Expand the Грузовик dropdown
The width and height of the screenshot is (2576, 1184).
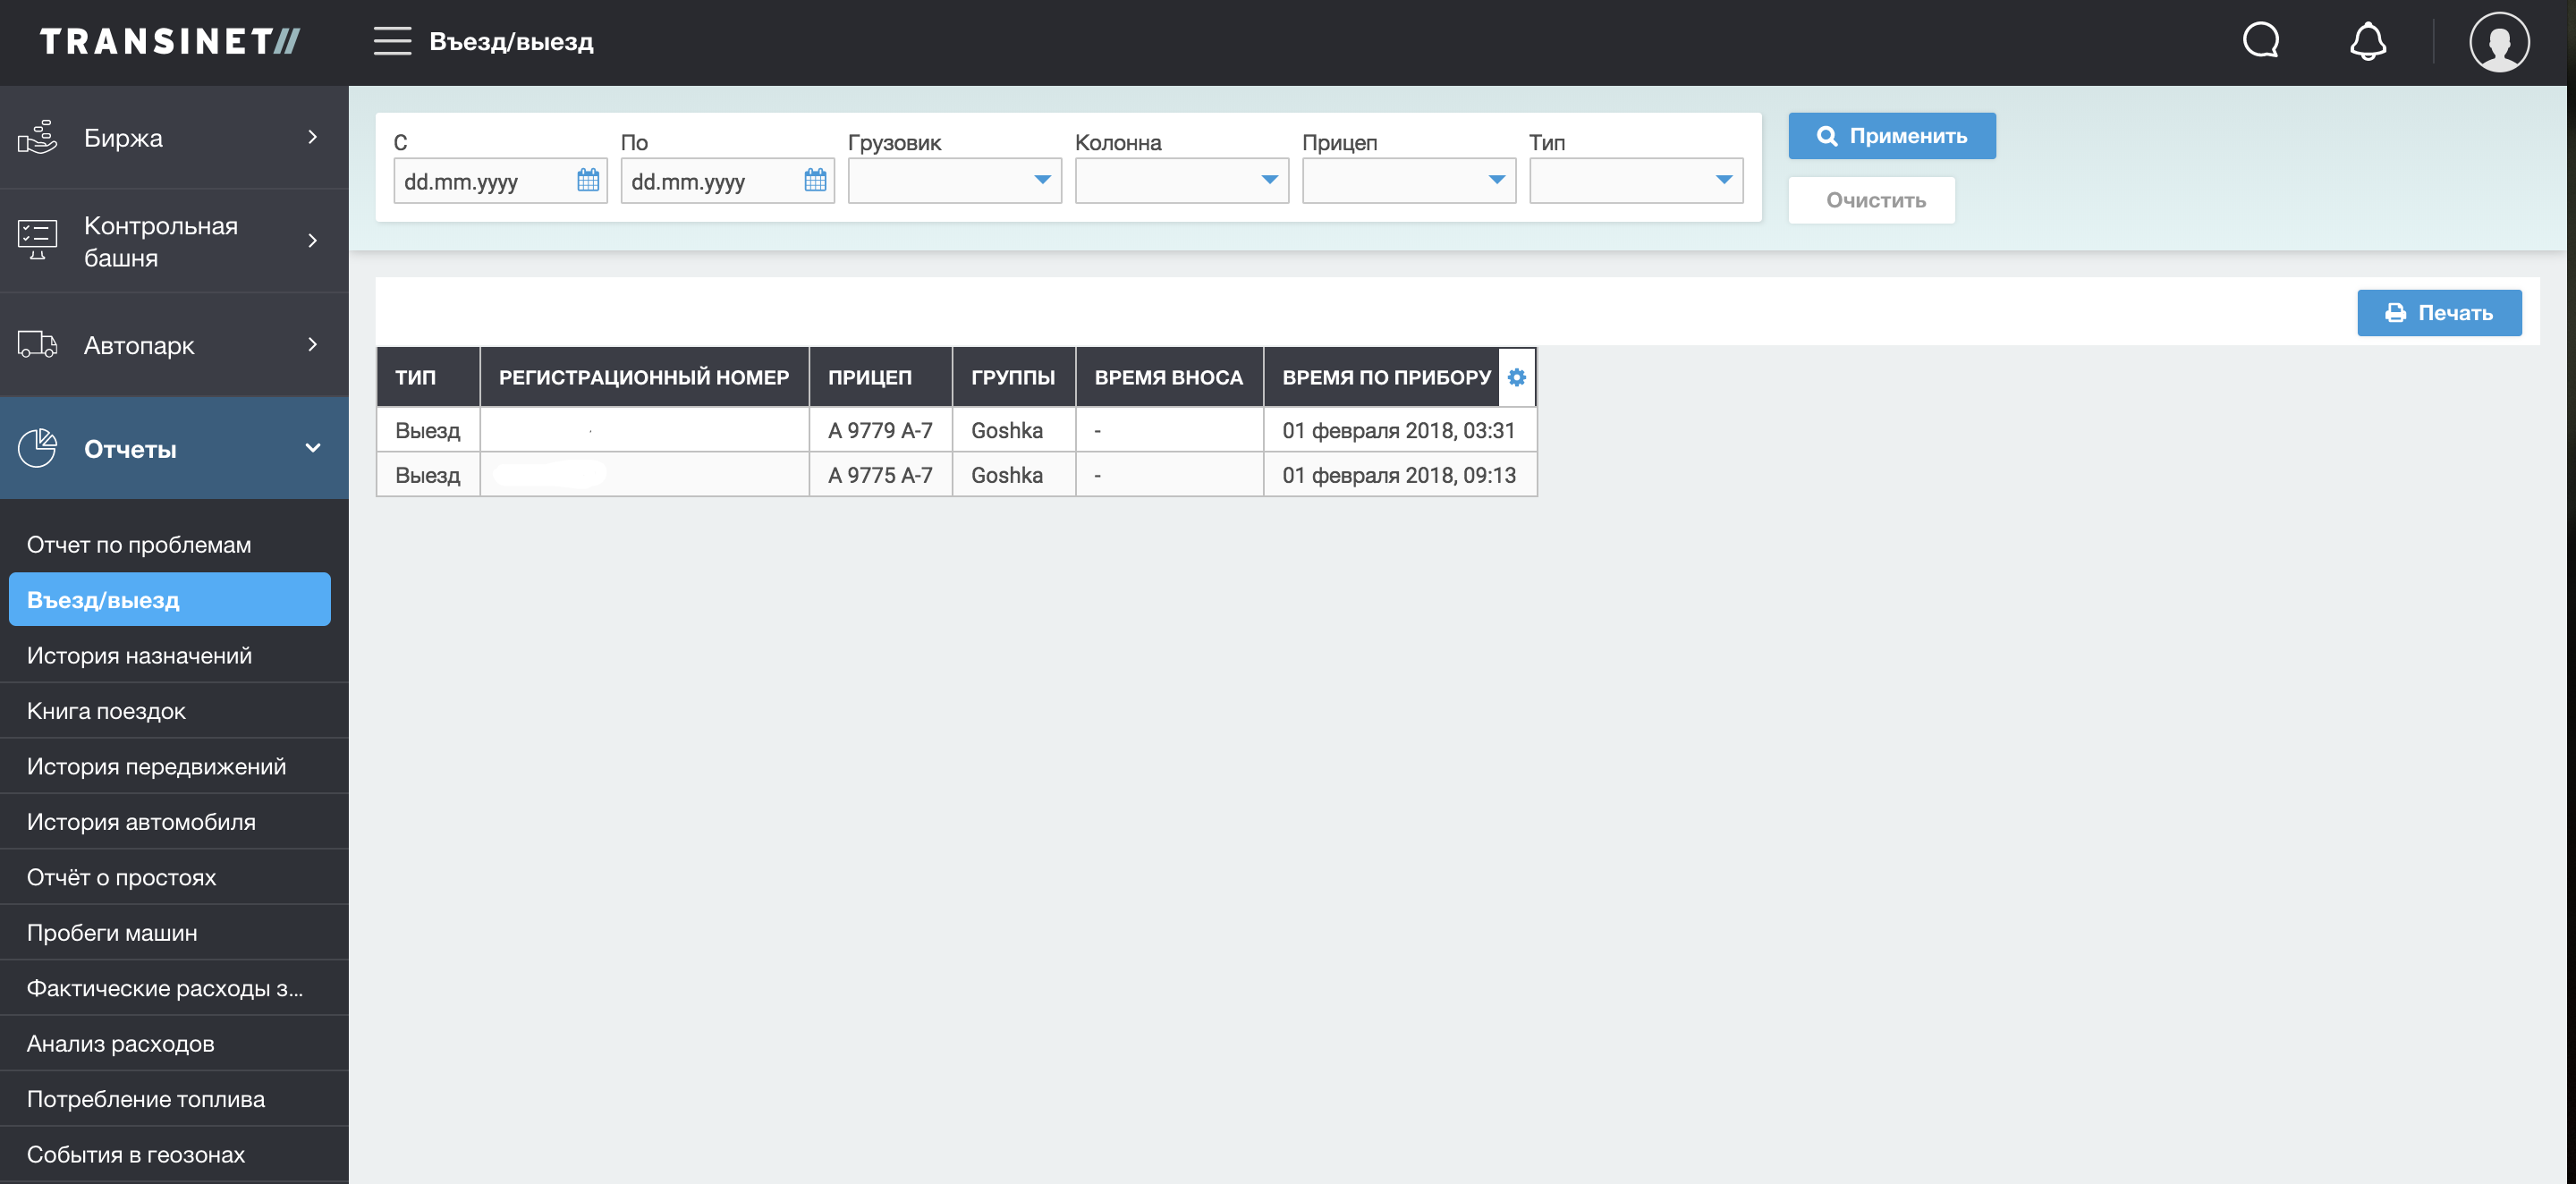click(954, 180)
